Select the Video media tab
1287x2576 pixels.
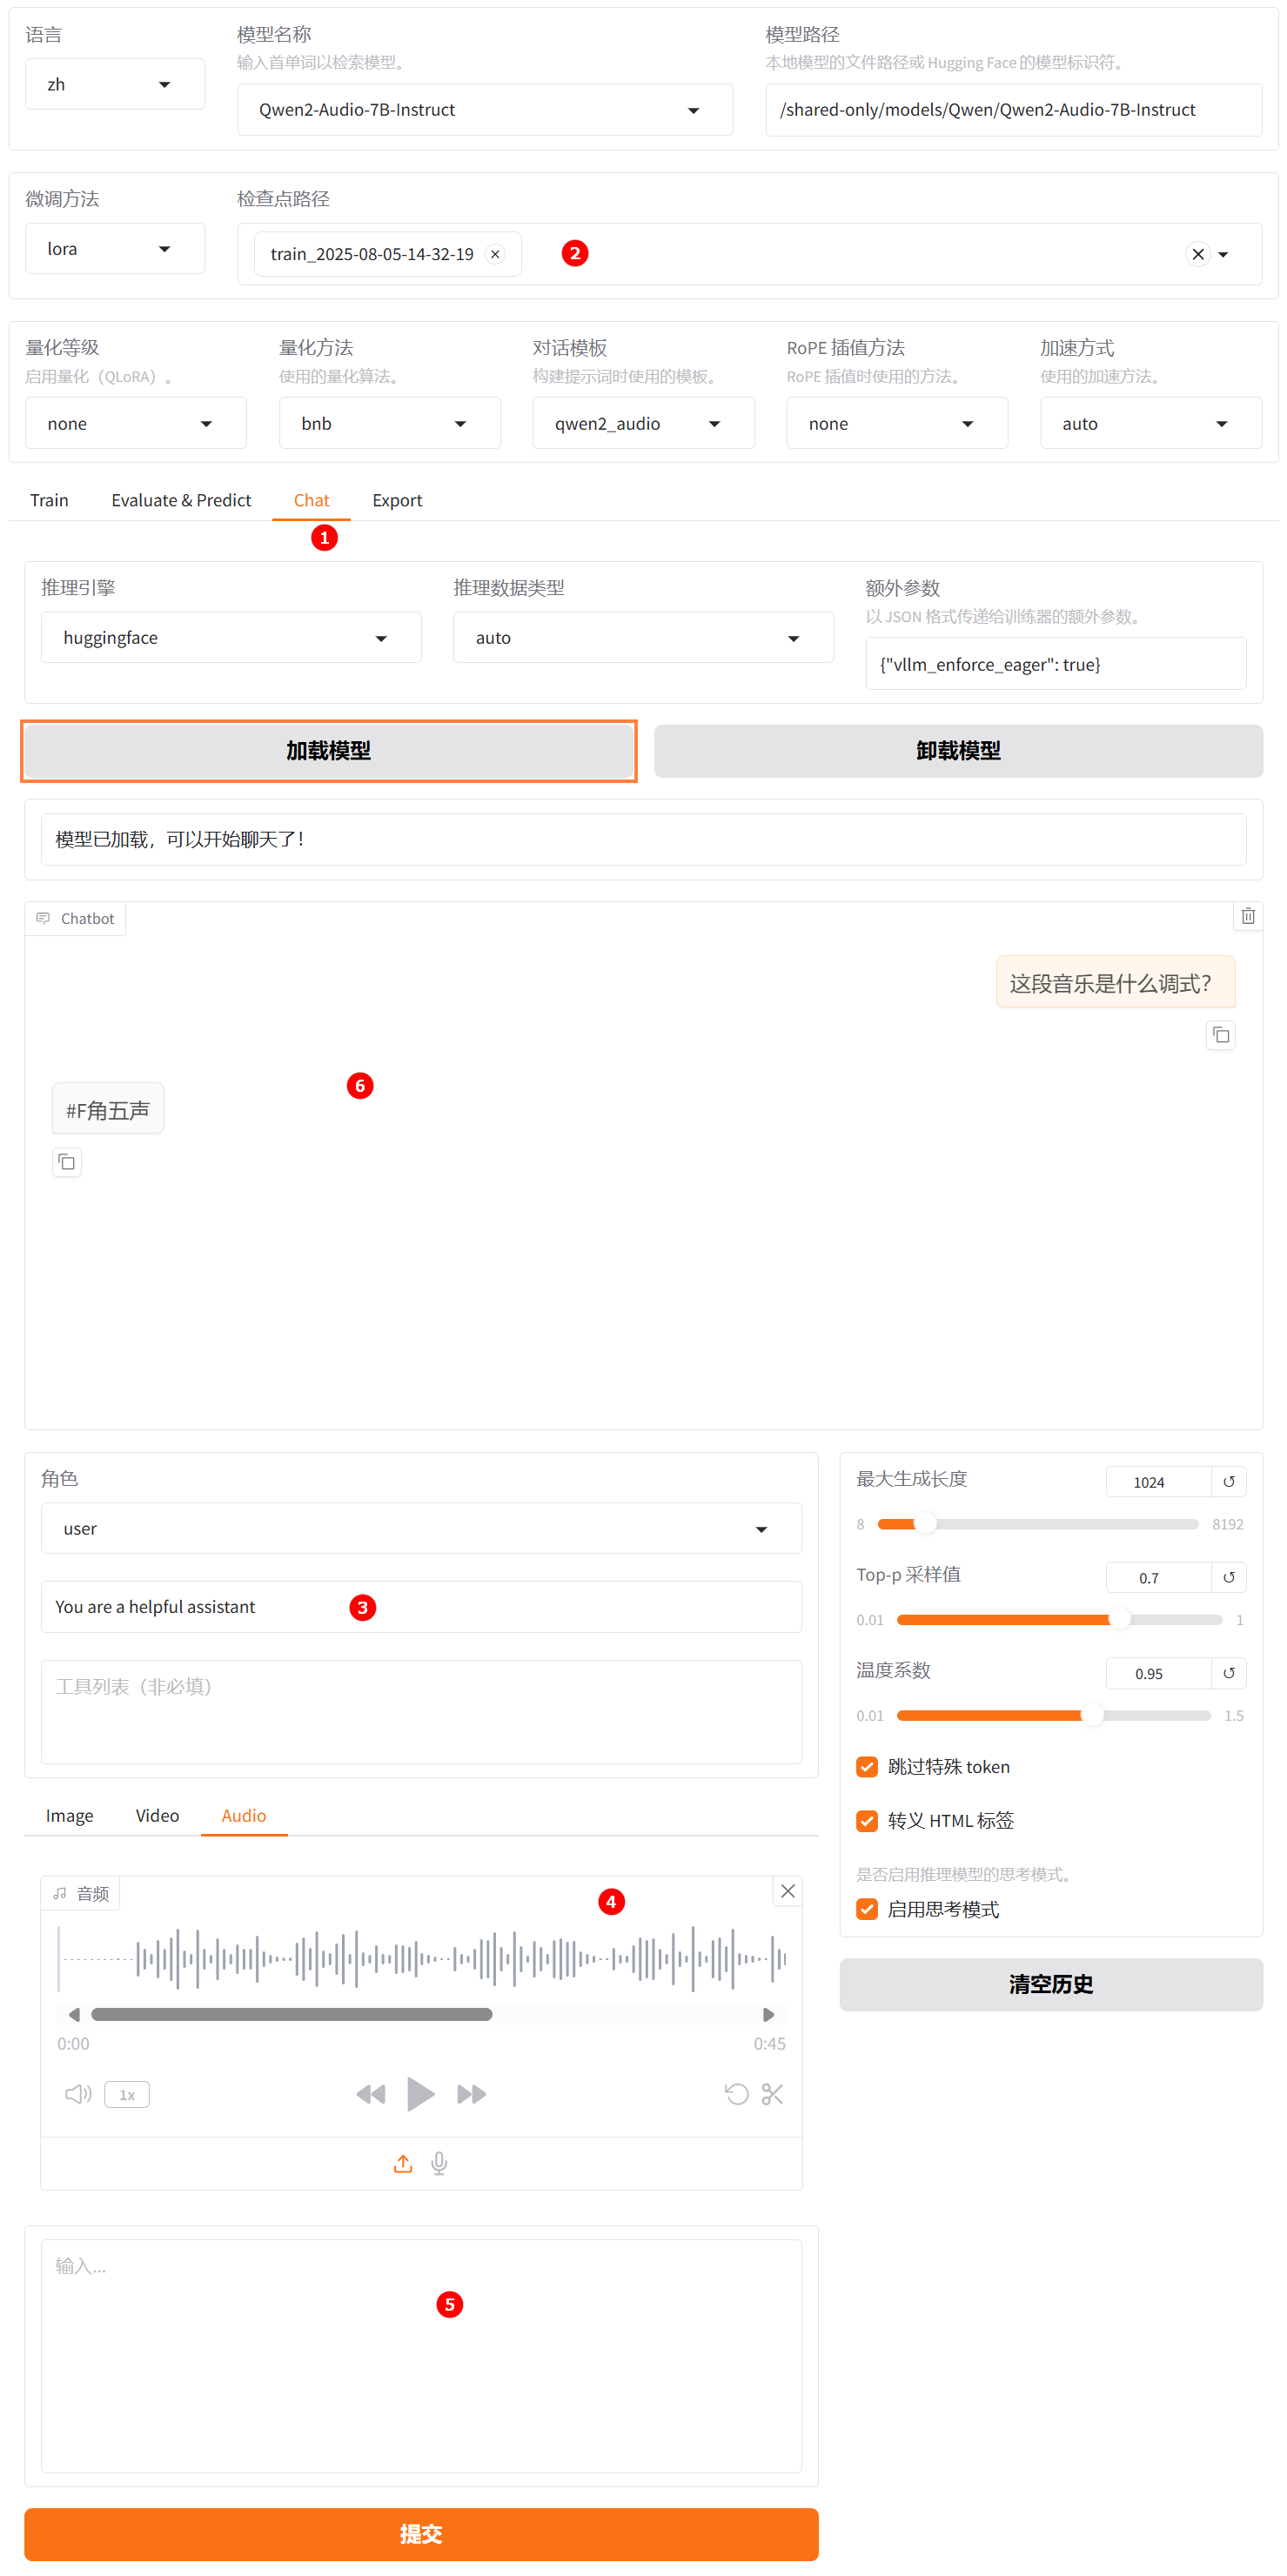(157, 1815)
